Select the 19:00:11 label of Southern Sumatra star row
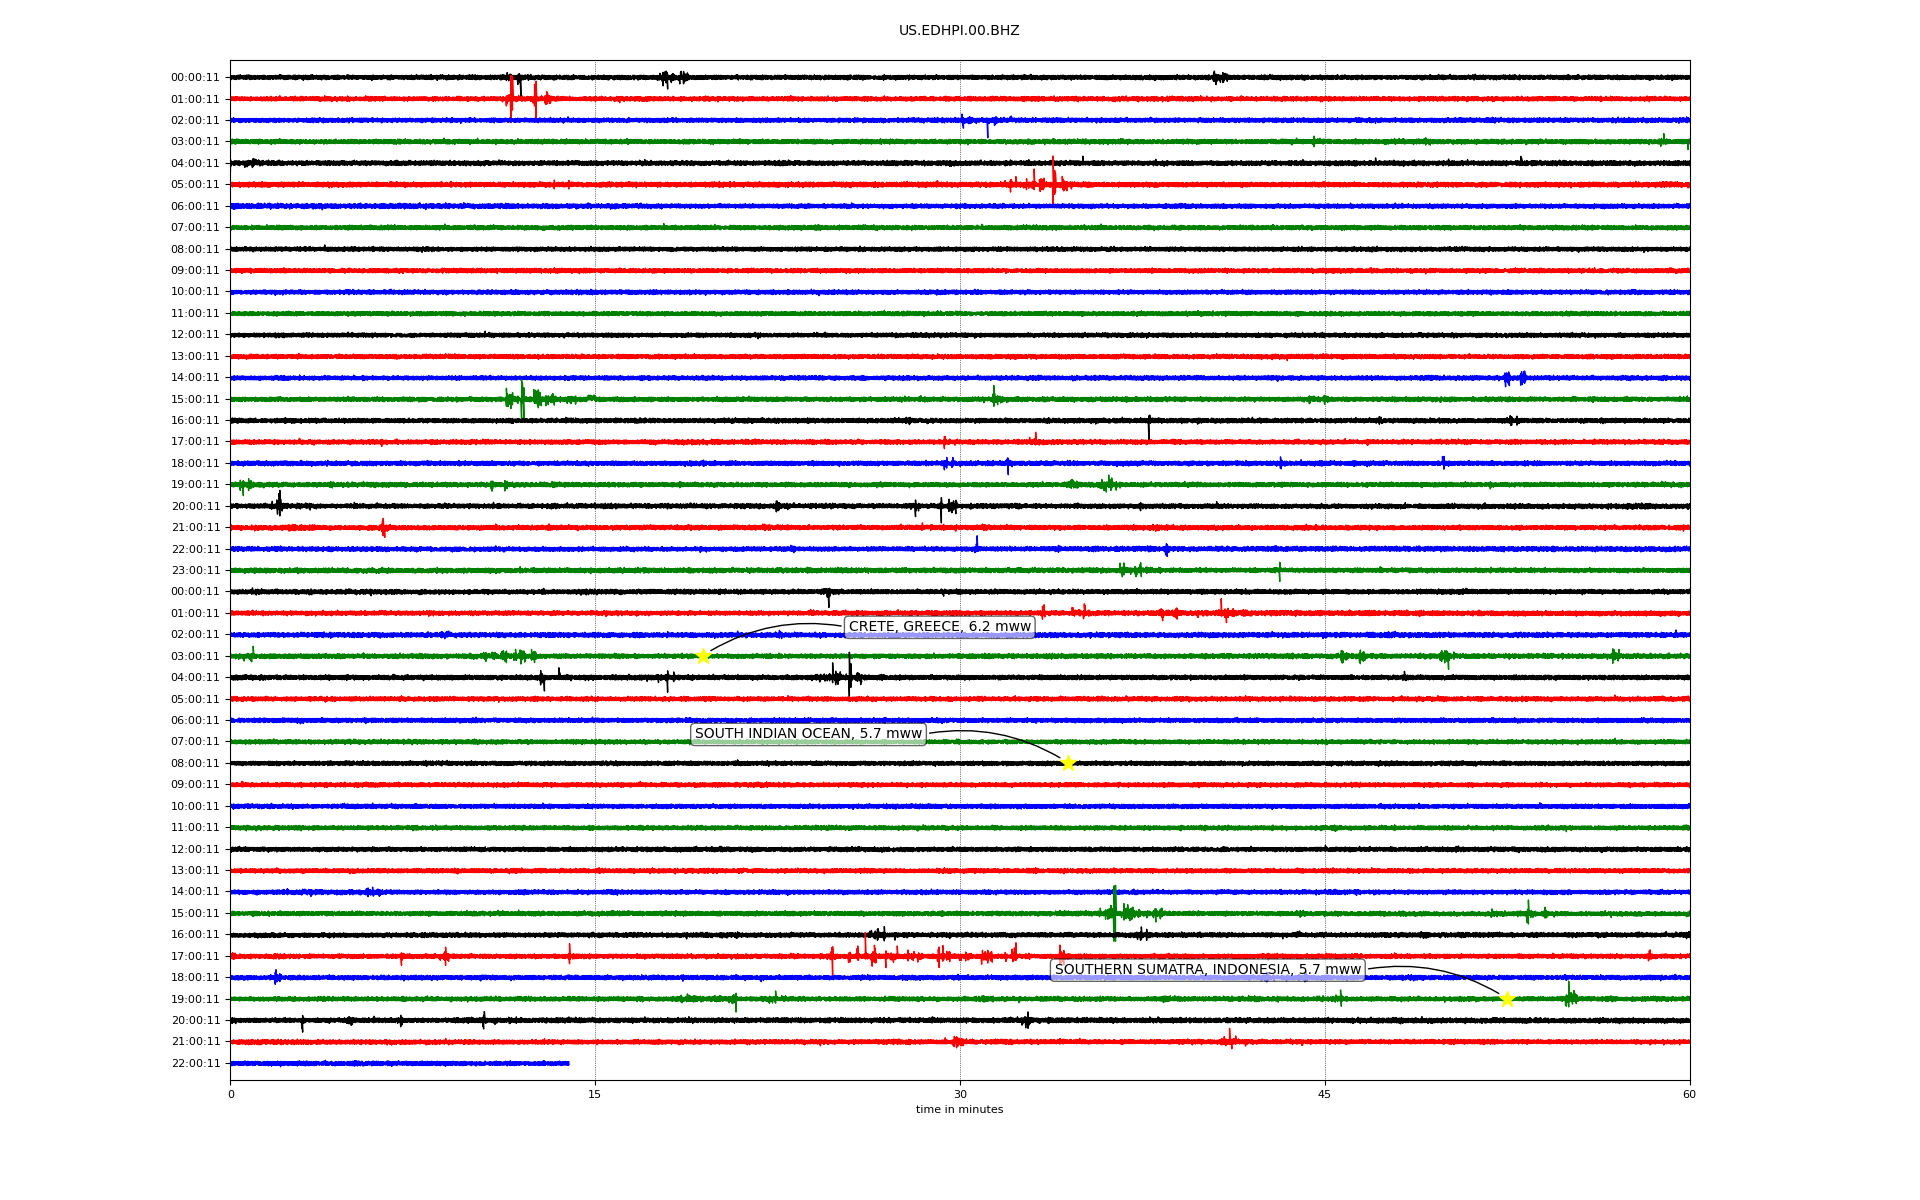This screenshot has width=1920, height=1200. pyautogui.click(x=195, y=999)
